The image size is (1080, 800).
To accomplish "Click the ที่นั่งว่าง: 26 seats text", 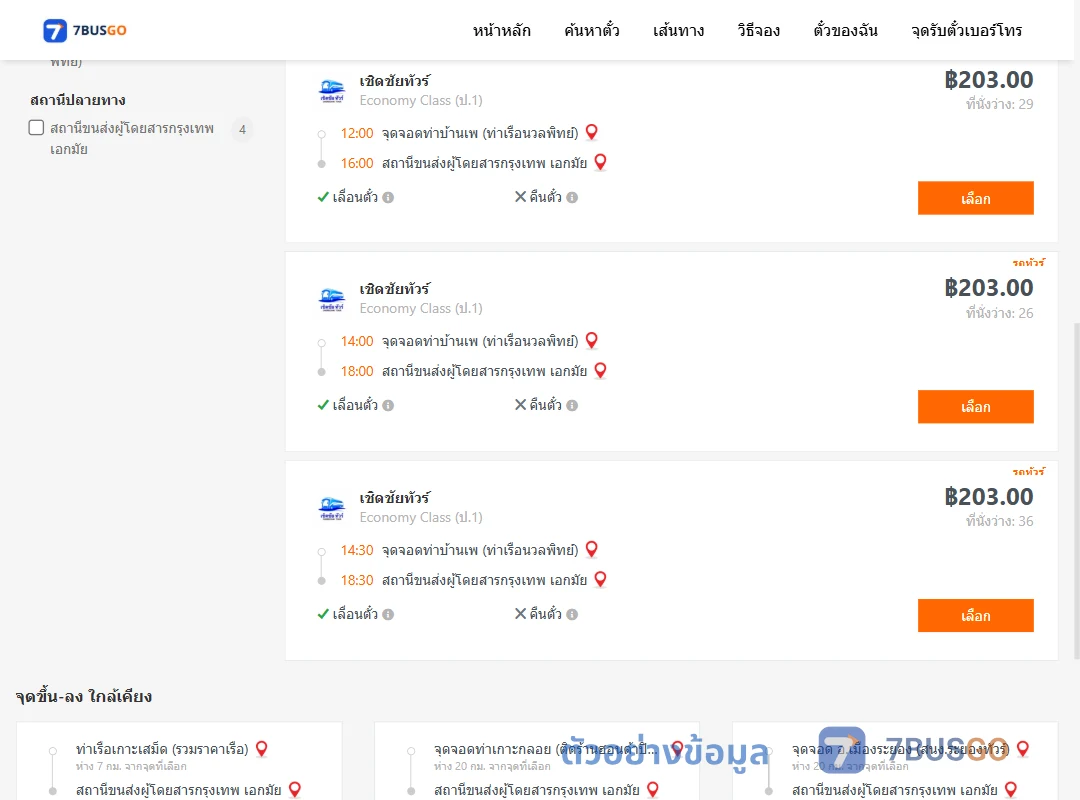I will click(x=999, y=313).
